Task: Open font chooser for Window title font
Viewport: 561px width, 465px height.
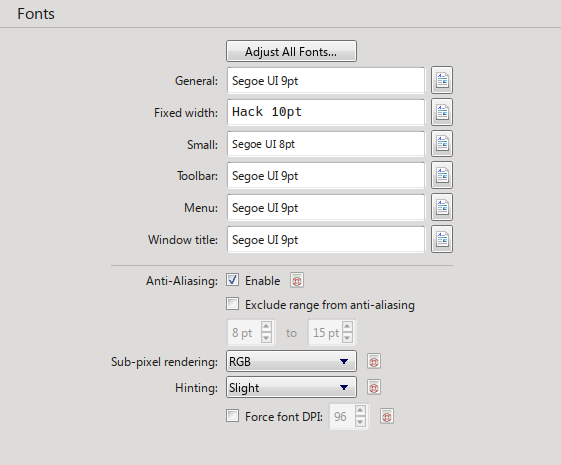Action: coord(442,239)
